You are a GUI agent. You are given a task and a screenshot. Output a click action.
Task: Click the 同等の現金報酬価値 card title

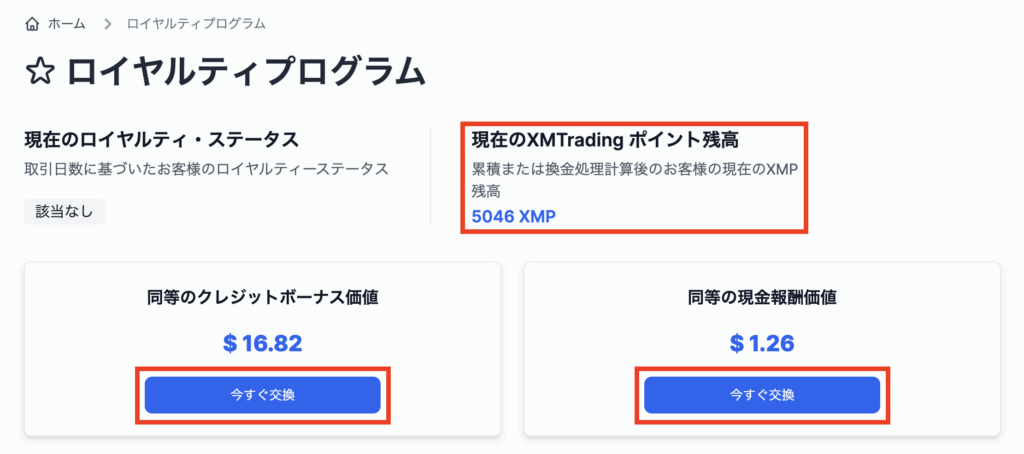point(762,299)
